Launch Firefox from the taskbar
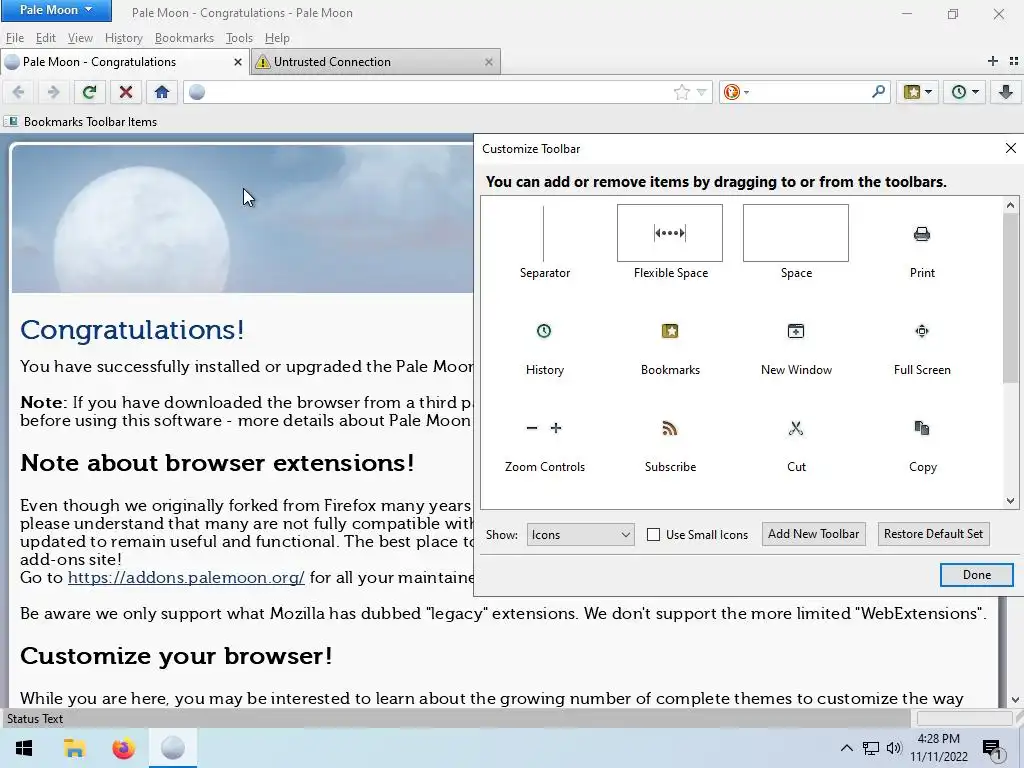Image resolution: width=1024 pixels, height=768 pixels. coord(123,748)
